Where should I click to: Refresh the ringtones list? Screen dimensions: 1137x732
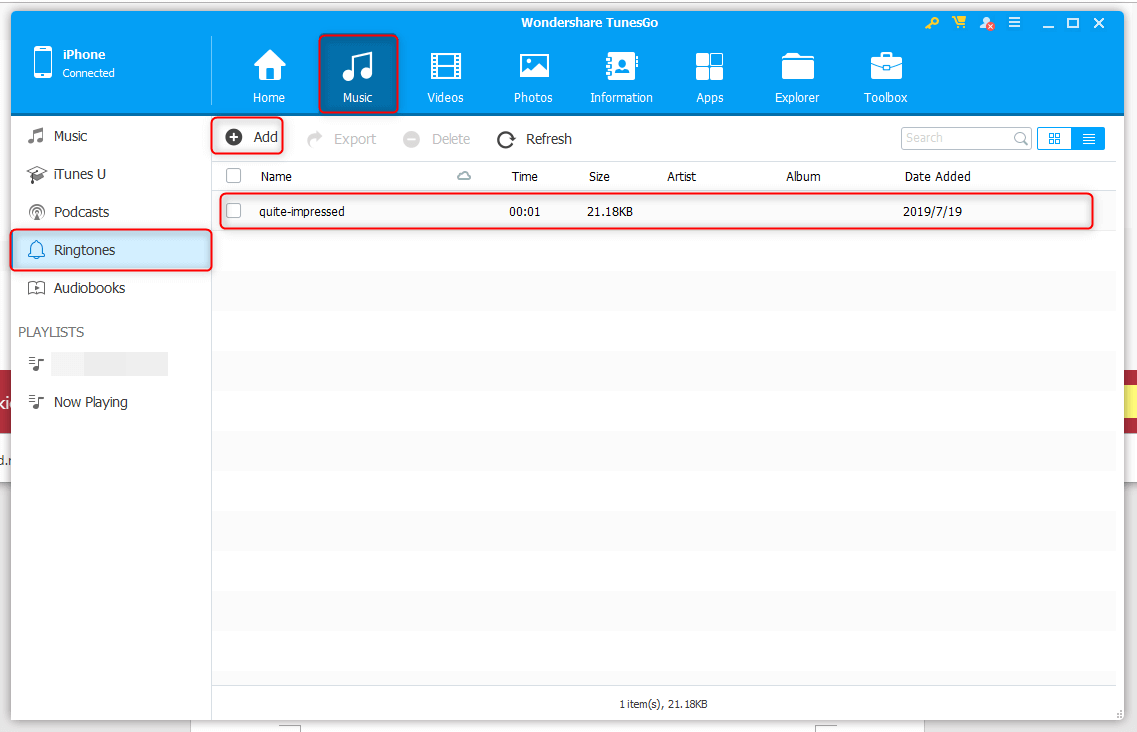534,139
